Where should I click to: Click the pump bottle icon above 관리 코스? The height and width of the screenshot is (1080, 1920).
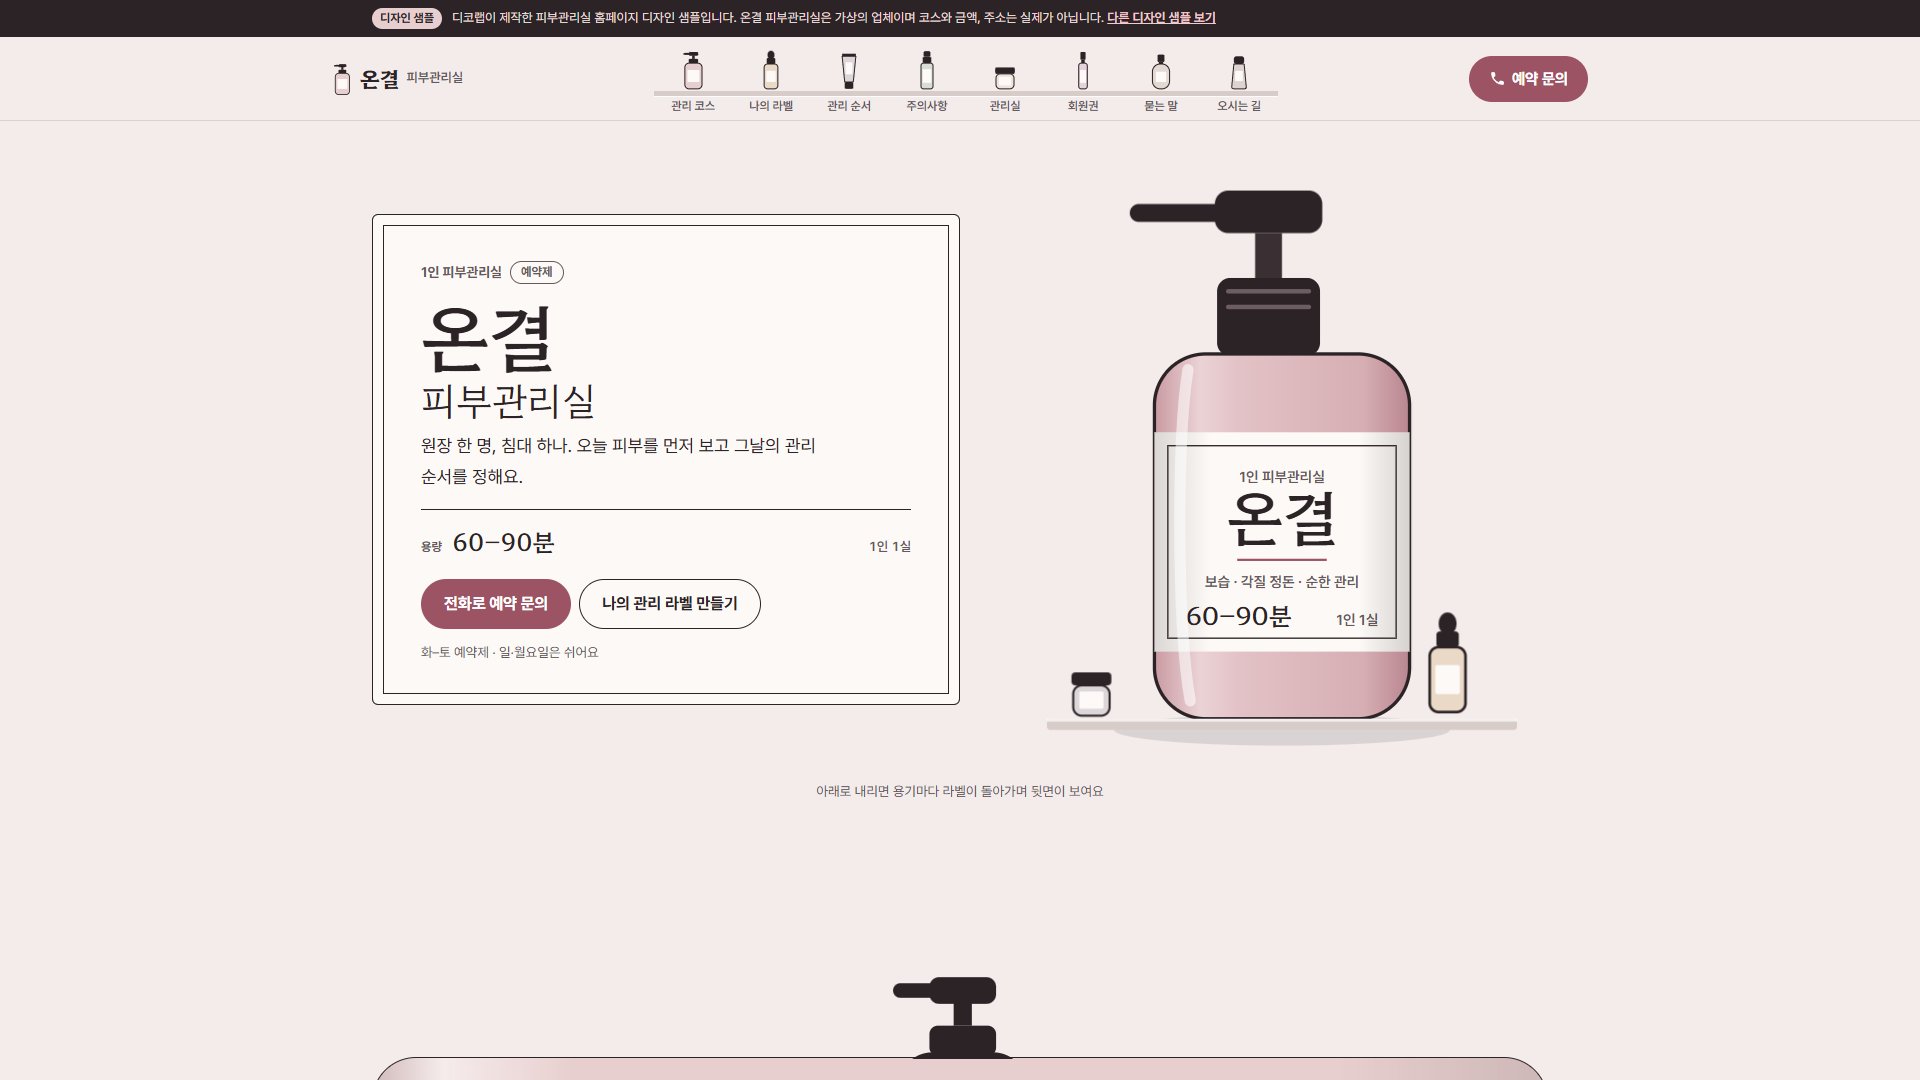(x=692, y=71)
